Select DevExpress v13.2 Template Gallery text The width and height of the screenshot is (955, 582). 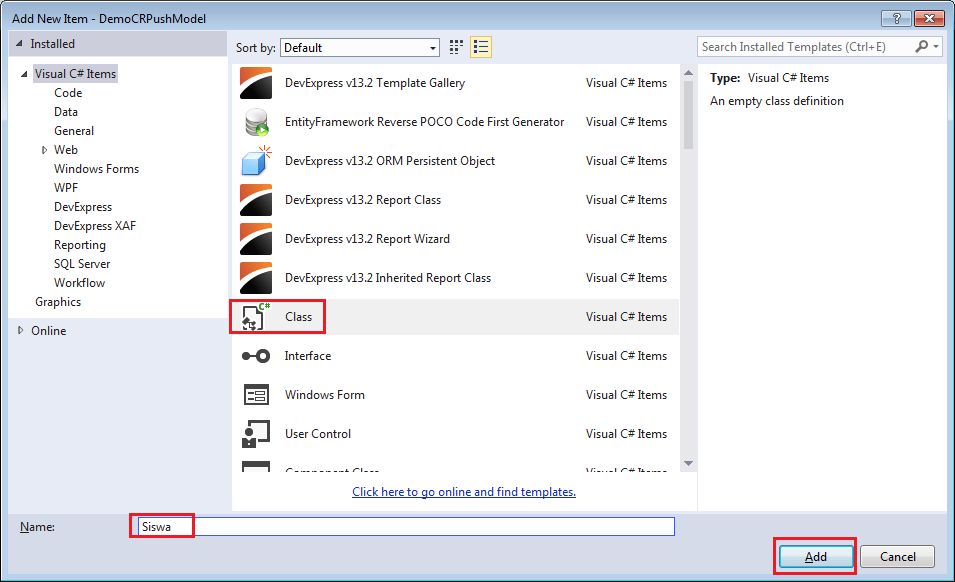(x=375, y=83)
